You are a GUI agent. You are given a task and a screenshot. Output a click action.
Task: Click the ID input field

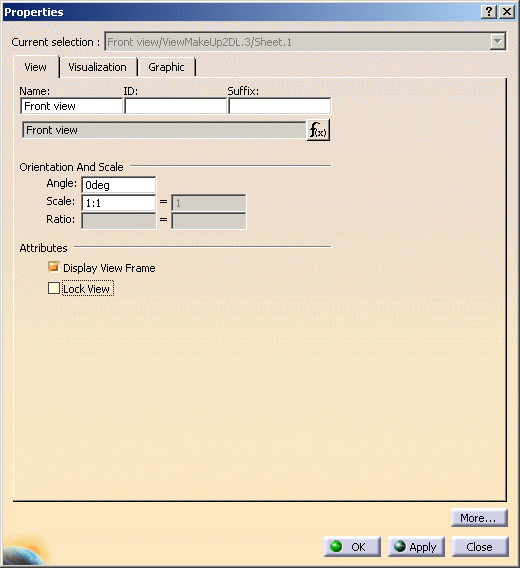175,106
